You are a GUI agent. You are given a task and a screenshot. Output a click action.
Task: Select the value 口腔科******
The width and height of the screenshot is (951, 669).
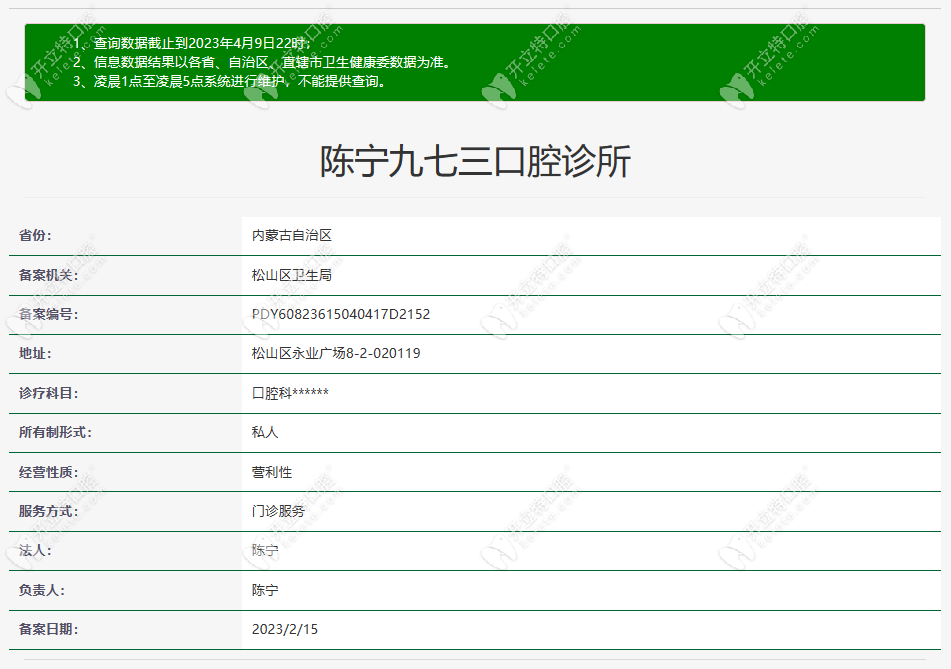(x=291, y=393)
